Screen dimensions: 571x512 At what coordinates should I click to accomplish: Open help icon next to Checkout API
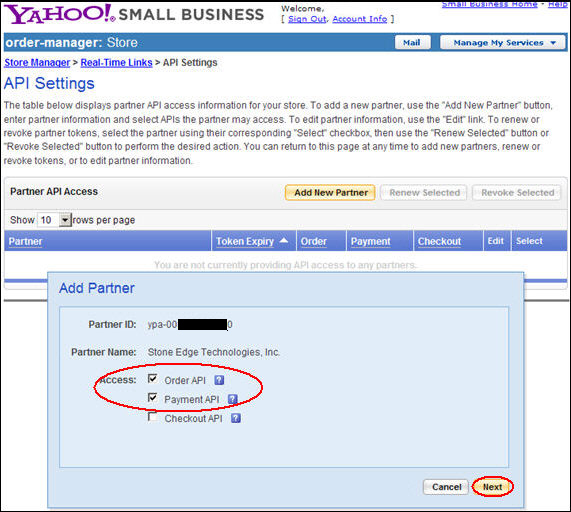pos(236,418)
